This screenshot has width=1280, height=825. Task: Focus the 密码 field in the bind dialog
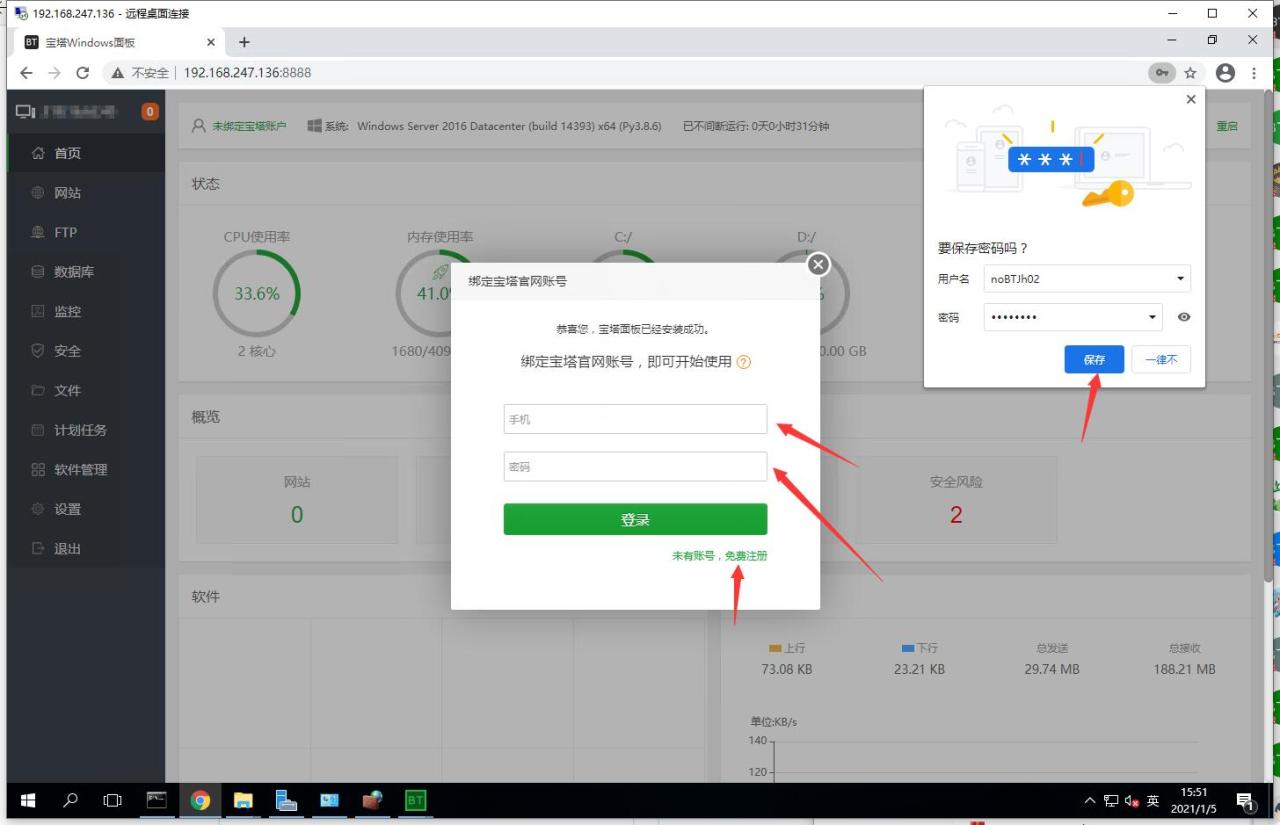coord(635,467)
